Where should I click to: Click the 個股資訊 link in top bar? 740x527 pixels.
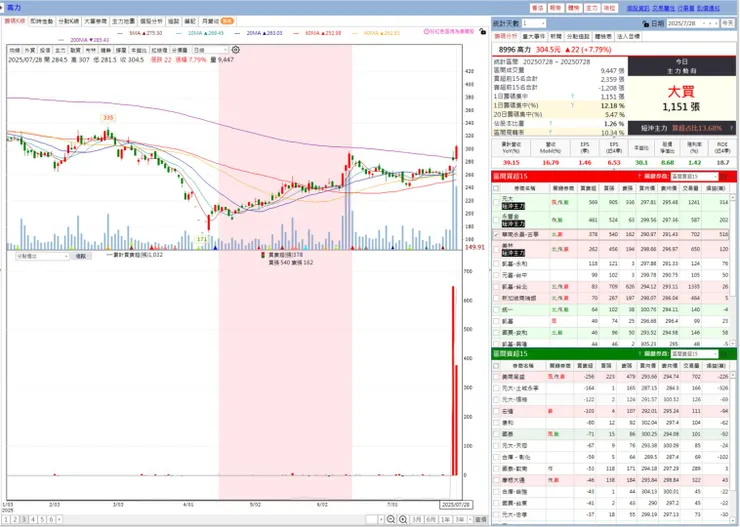click(x=638, y=8)
